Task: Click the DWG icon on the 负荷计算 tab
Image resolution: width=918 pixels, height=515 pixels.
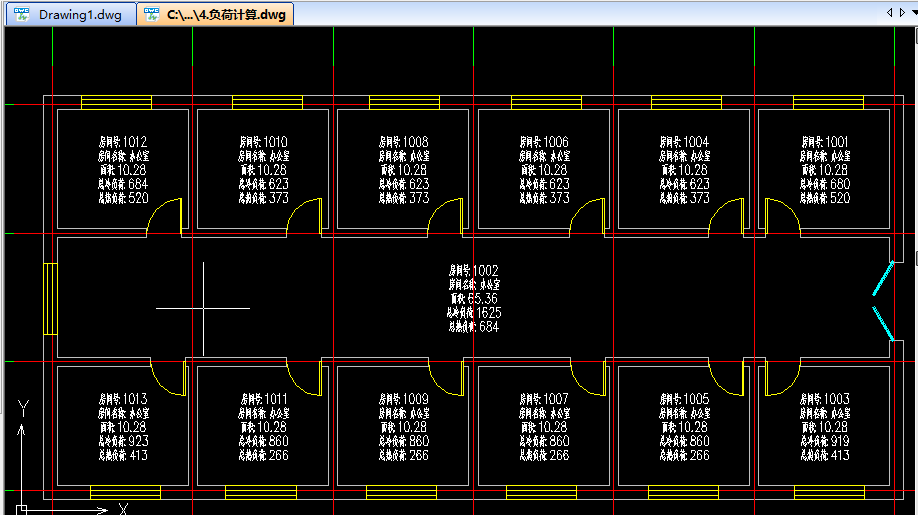Action: tap(152, 15)
